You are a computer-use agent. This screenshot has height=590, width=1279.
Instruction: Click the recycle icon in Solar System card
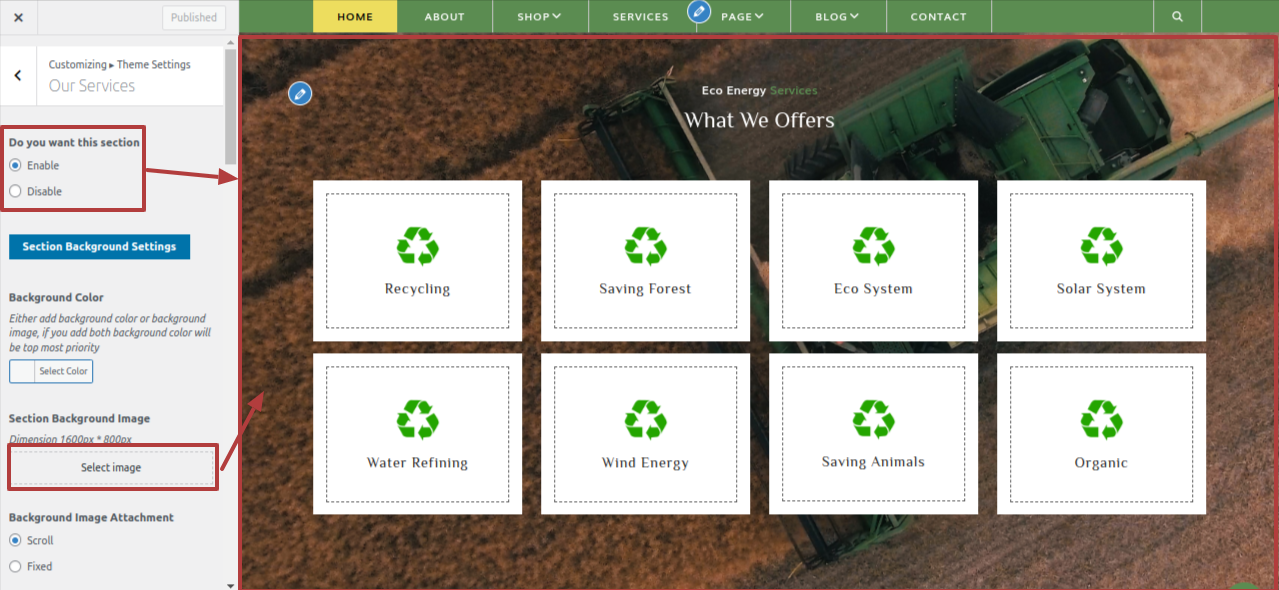point(1101,246)
